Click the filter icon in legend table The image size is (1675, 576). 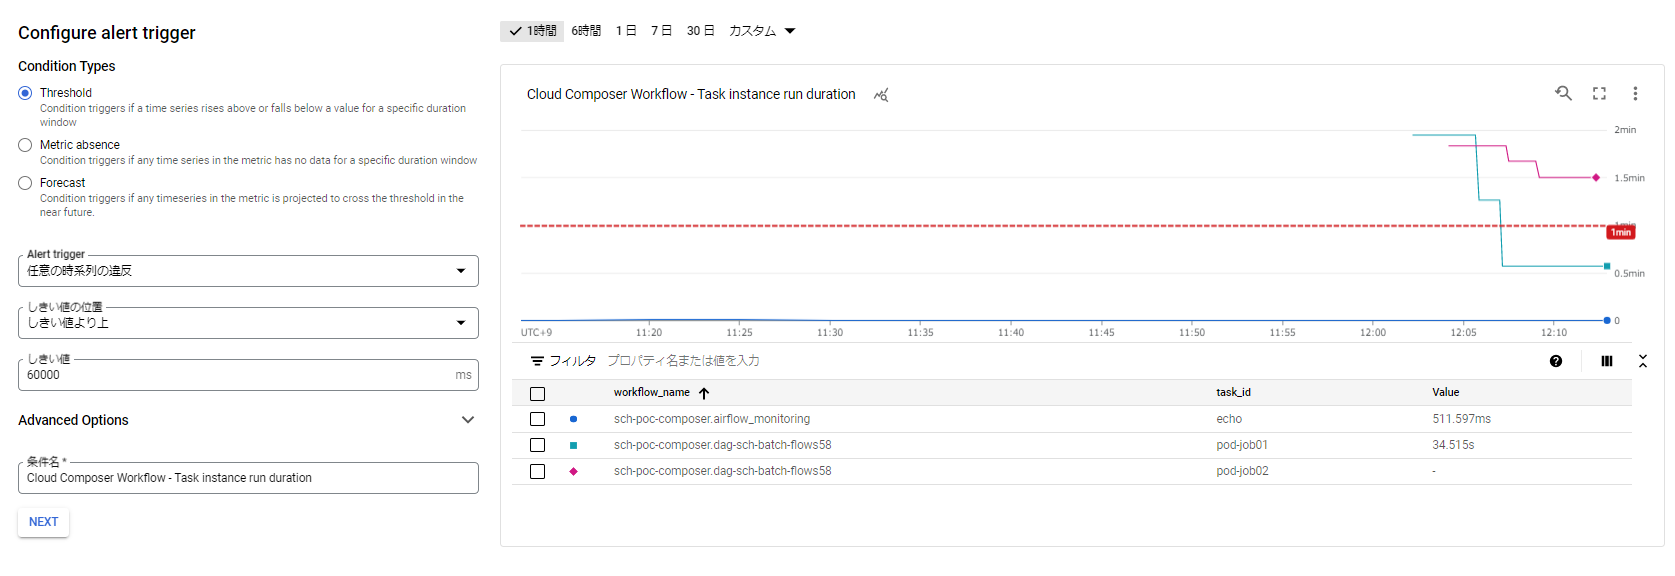click(x=537, y=361)
